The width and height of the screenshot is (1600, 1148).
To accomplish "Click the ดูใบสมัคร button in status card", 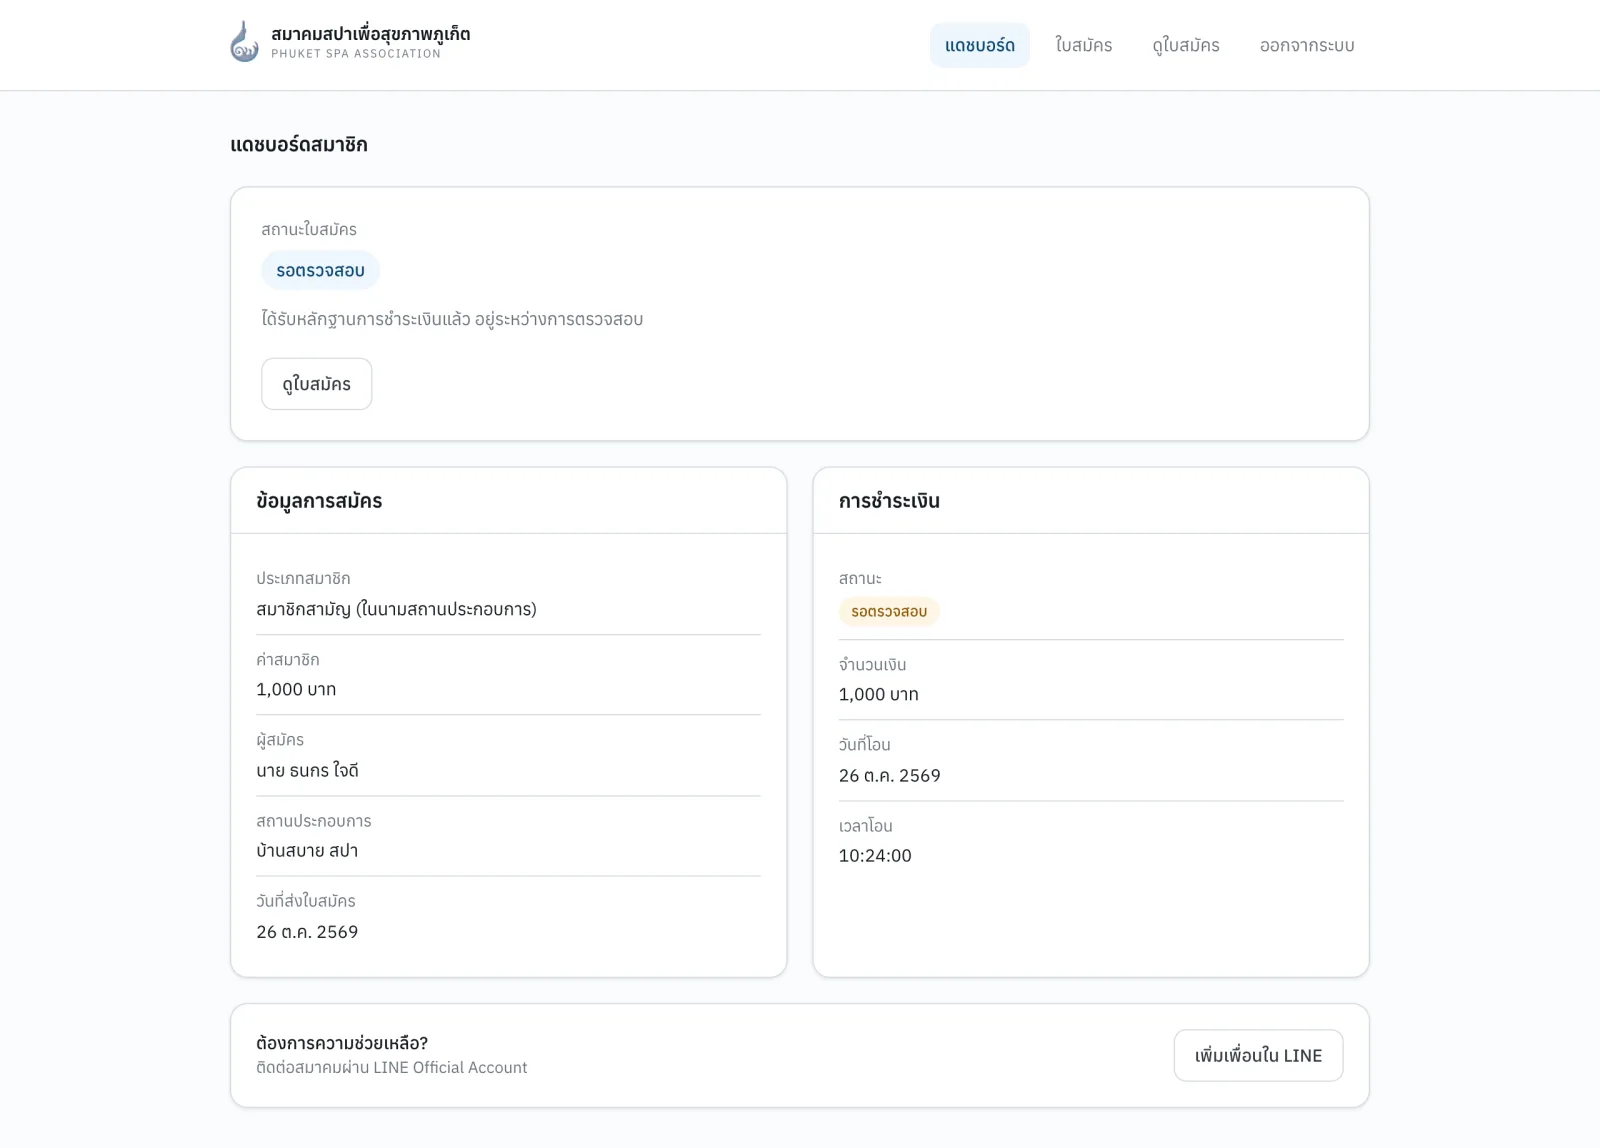I will click(x=317, y=384).
